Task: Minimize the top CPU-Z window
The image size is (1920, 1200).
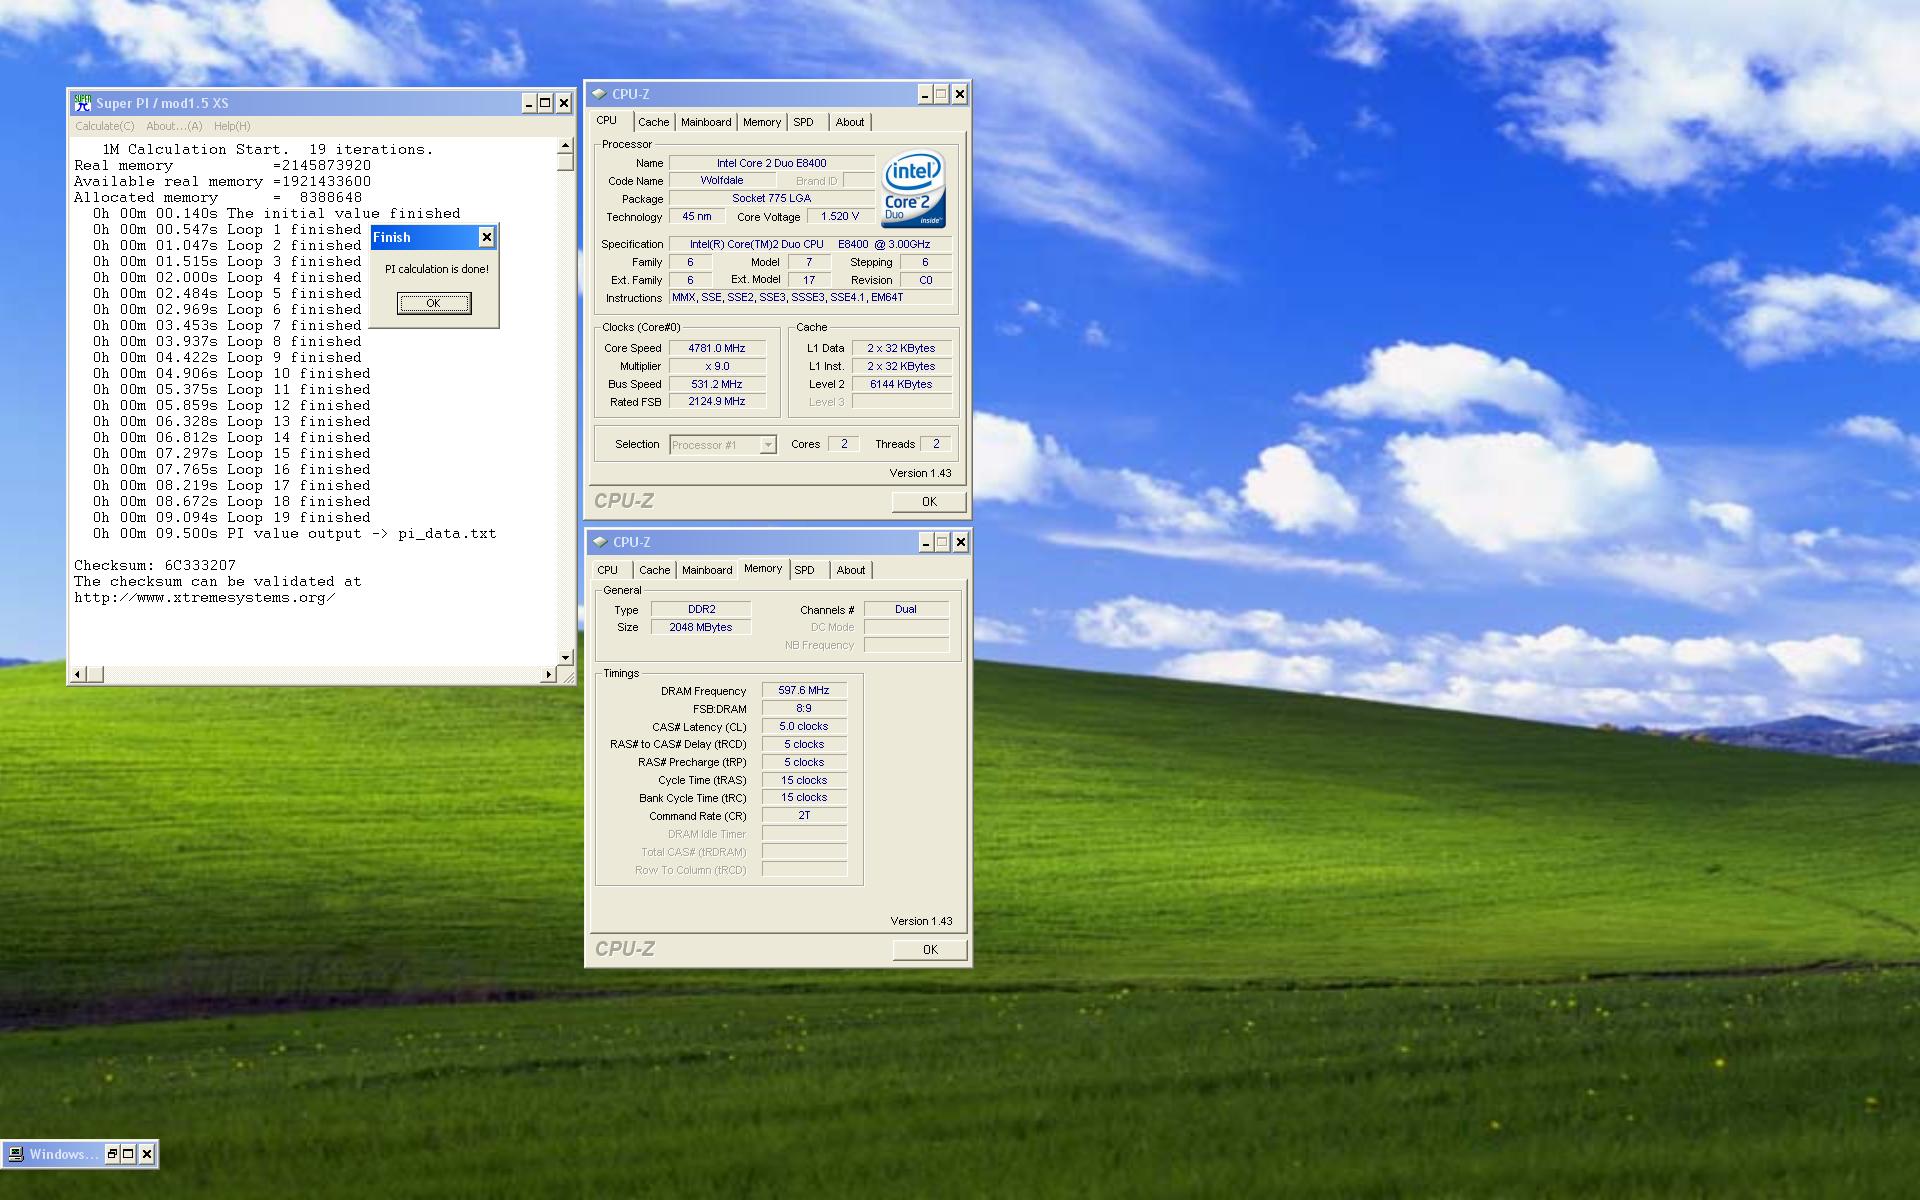Action: coord(925,94)
